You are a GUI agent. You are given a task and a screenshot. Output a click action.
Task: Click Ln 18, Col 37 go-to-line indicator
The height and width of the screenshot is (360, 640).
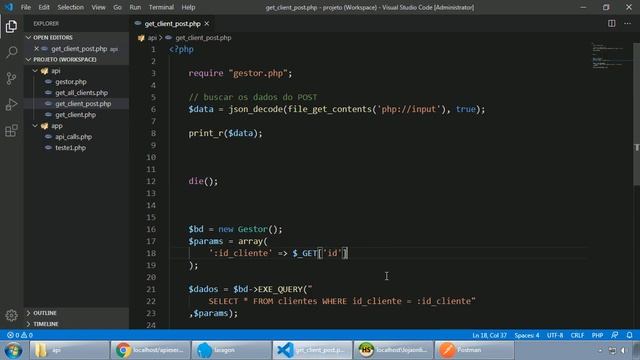tap(489, 335)
